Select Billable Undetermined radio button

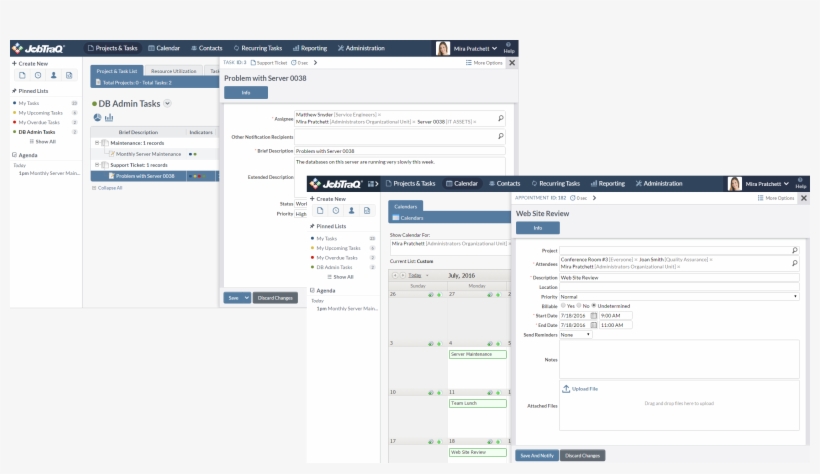(594, 306)
